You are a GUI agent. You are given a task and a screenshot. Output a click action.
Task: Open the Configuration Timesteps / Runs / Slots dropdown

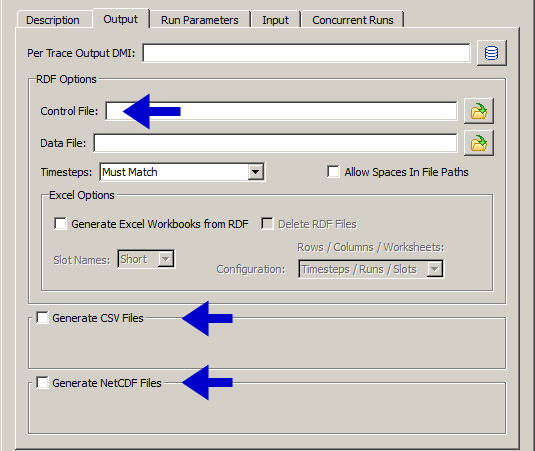371,269
